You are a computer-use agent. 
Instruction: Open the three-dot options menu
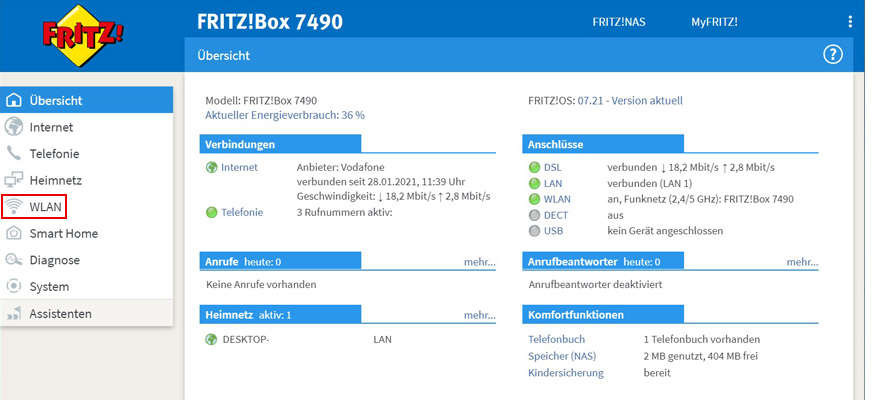850,22
